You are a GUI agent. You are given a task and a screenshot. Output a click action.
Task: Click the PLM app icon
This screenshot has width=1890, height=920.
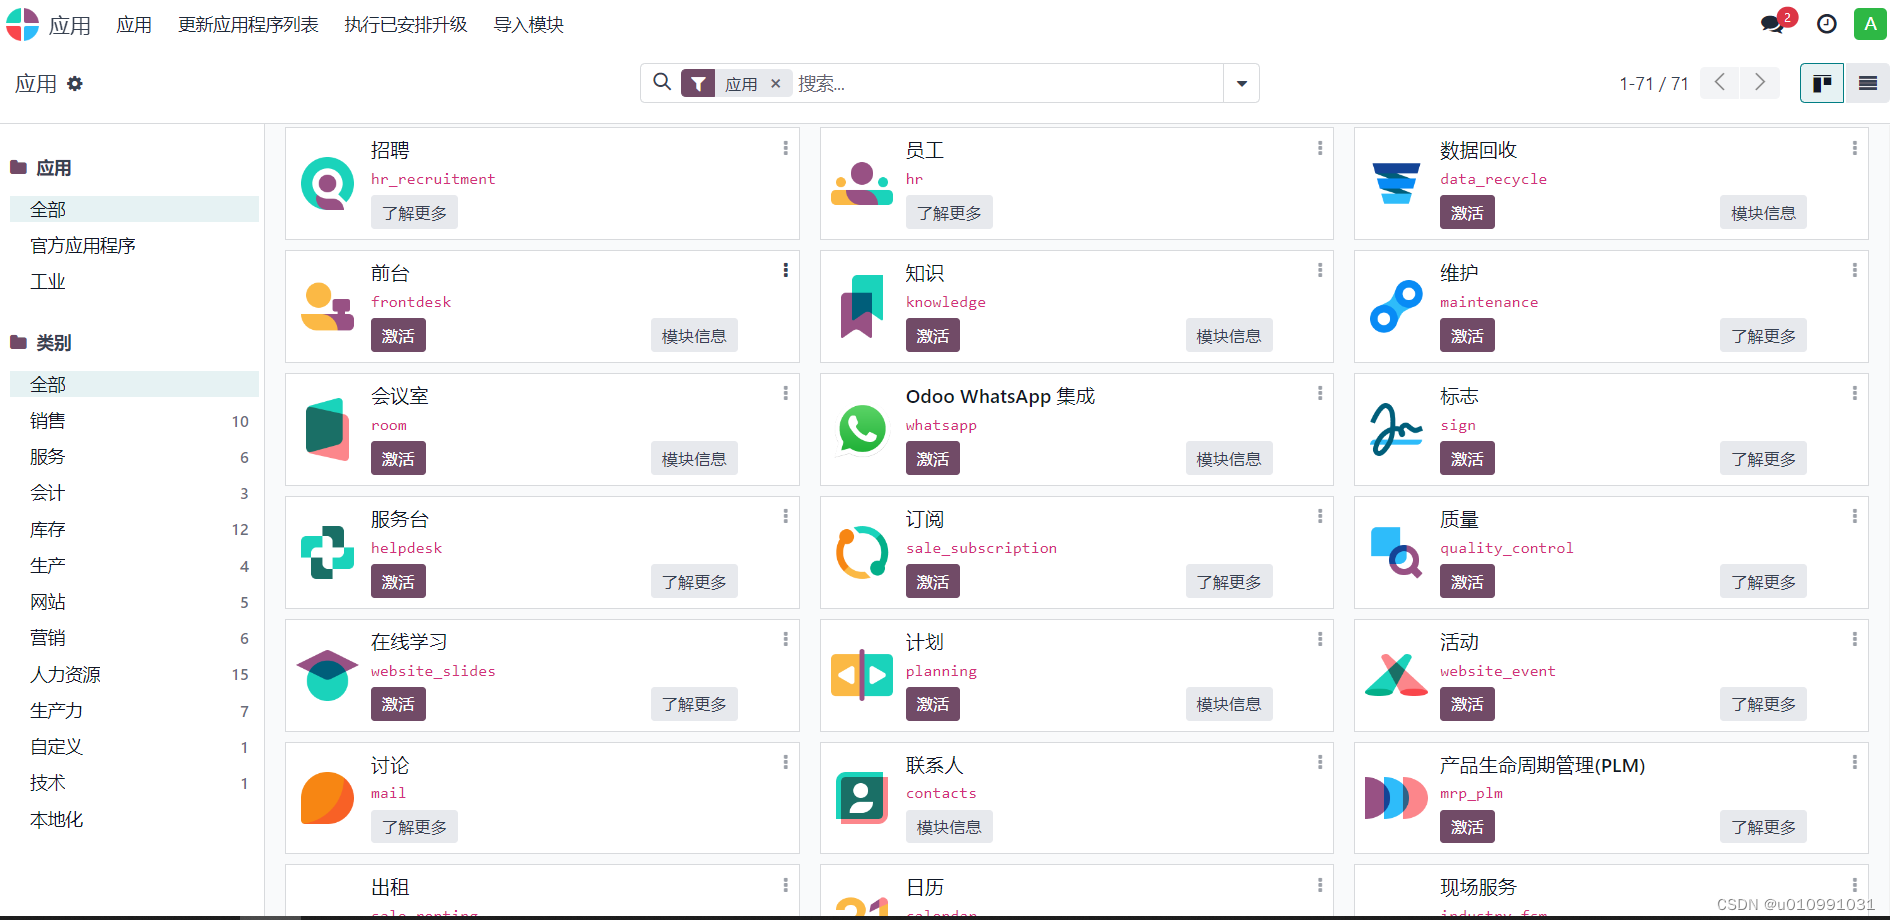(x=1396, y=798)
